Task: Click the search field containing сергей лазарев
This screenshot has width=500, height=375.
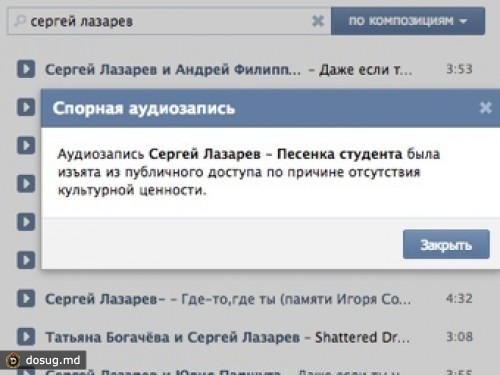Action: coord(169,21)
